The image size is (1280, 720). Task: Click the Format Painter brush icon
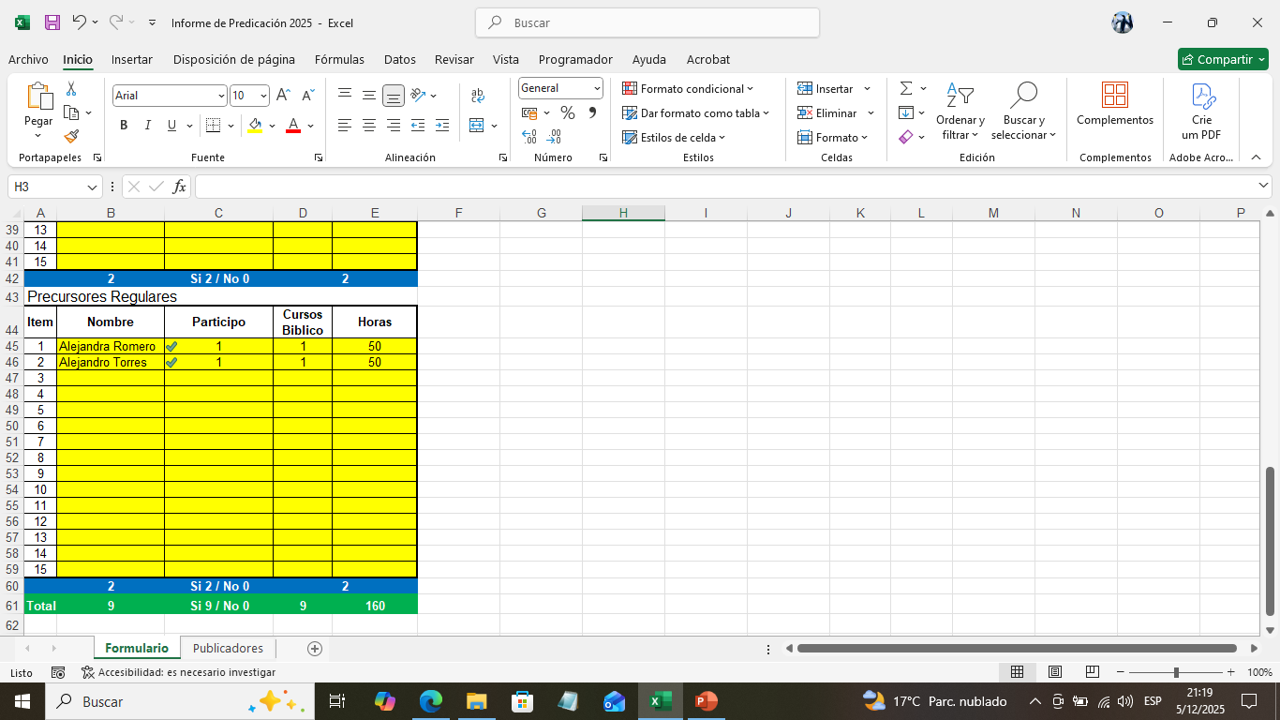point(71,136)
